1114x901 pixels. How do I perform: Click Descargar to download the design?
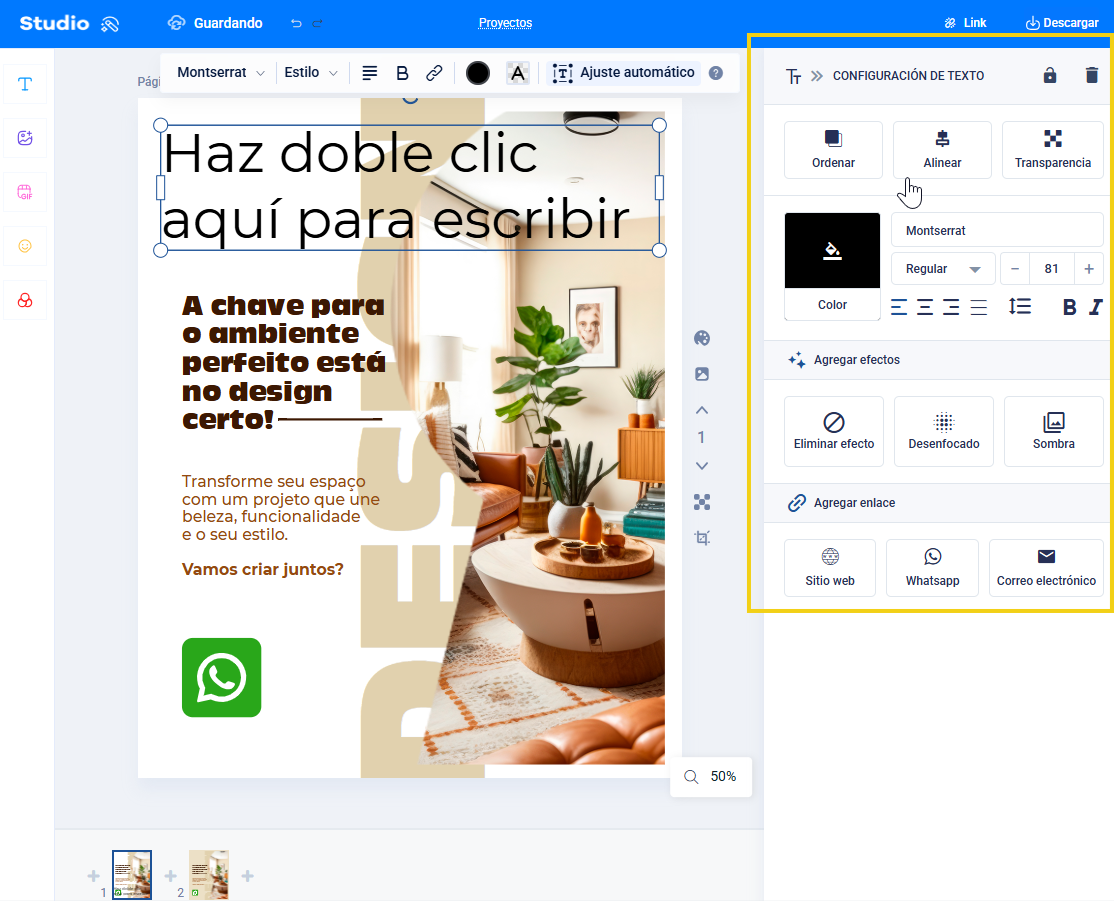pos(1062,23)
